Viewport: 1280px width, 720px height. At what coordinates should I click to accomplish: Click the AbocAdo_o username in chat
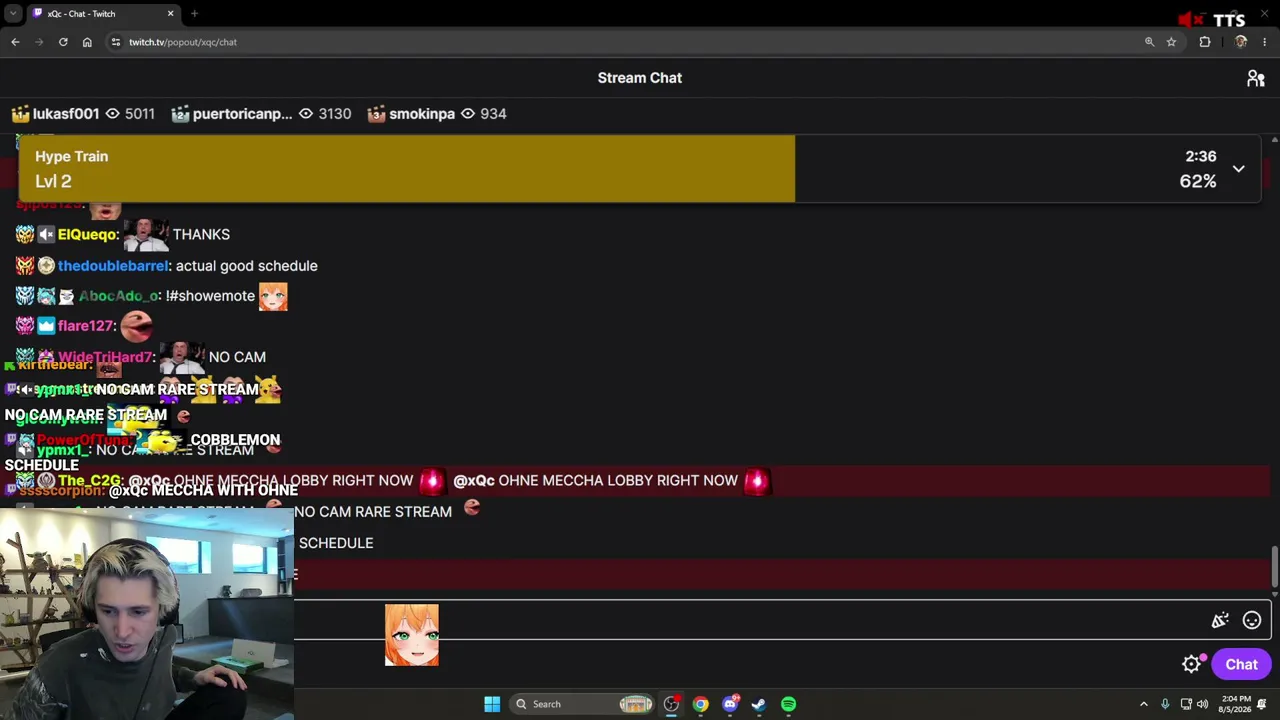pos(118,296)
